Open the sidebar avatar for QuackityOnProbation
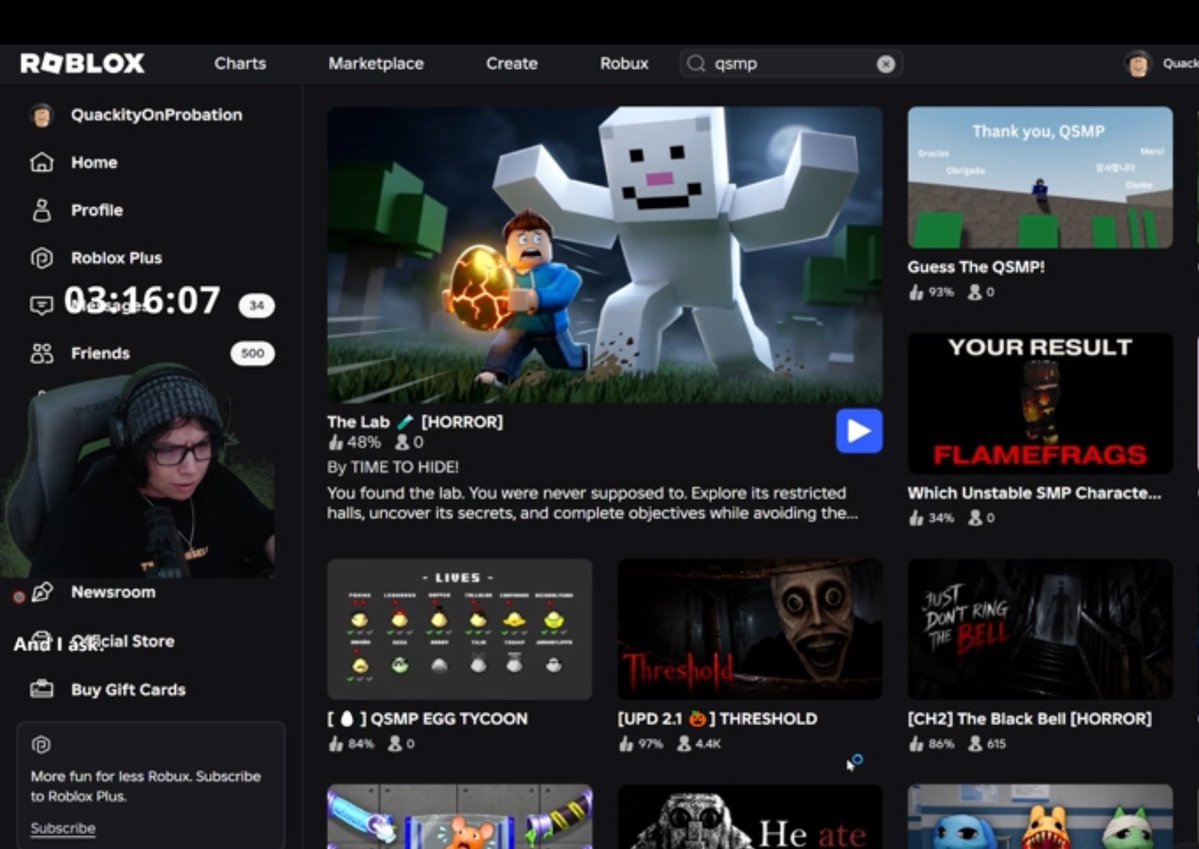 pyautogui.click(x=41, y=115)
